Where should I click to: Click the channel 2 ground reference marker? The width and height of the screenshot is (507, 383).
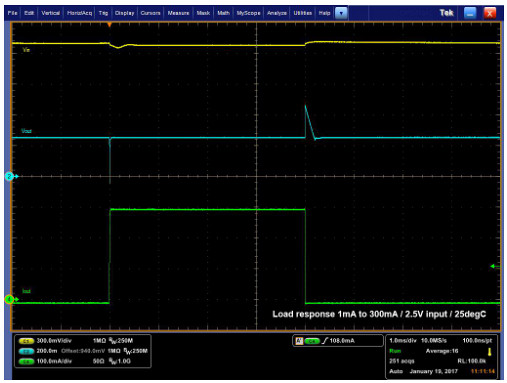tap(9, 176)
